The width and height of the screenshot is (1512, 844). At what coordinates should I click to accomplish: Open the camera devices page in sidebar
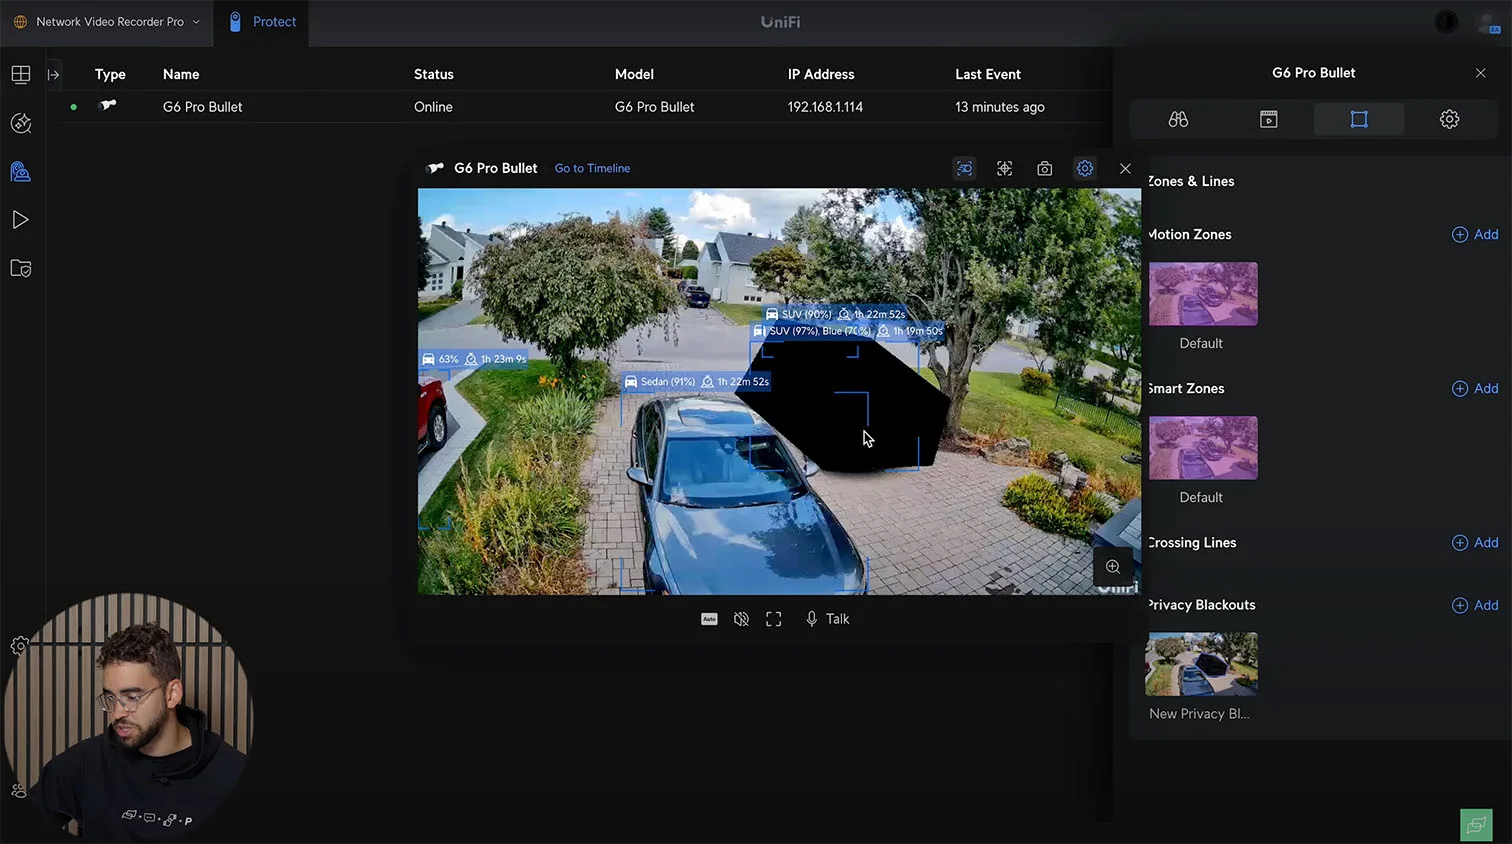click(x=21, y=172)
